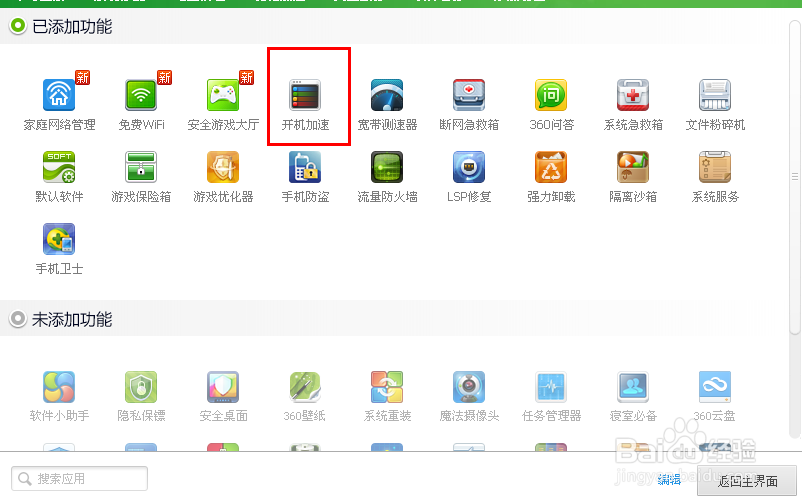Image resolution: width=802 pixels, height=503 pixels.
Task: Launch the 手机卫士 tool
Action: pyautogui.click(x=59, y=239)
